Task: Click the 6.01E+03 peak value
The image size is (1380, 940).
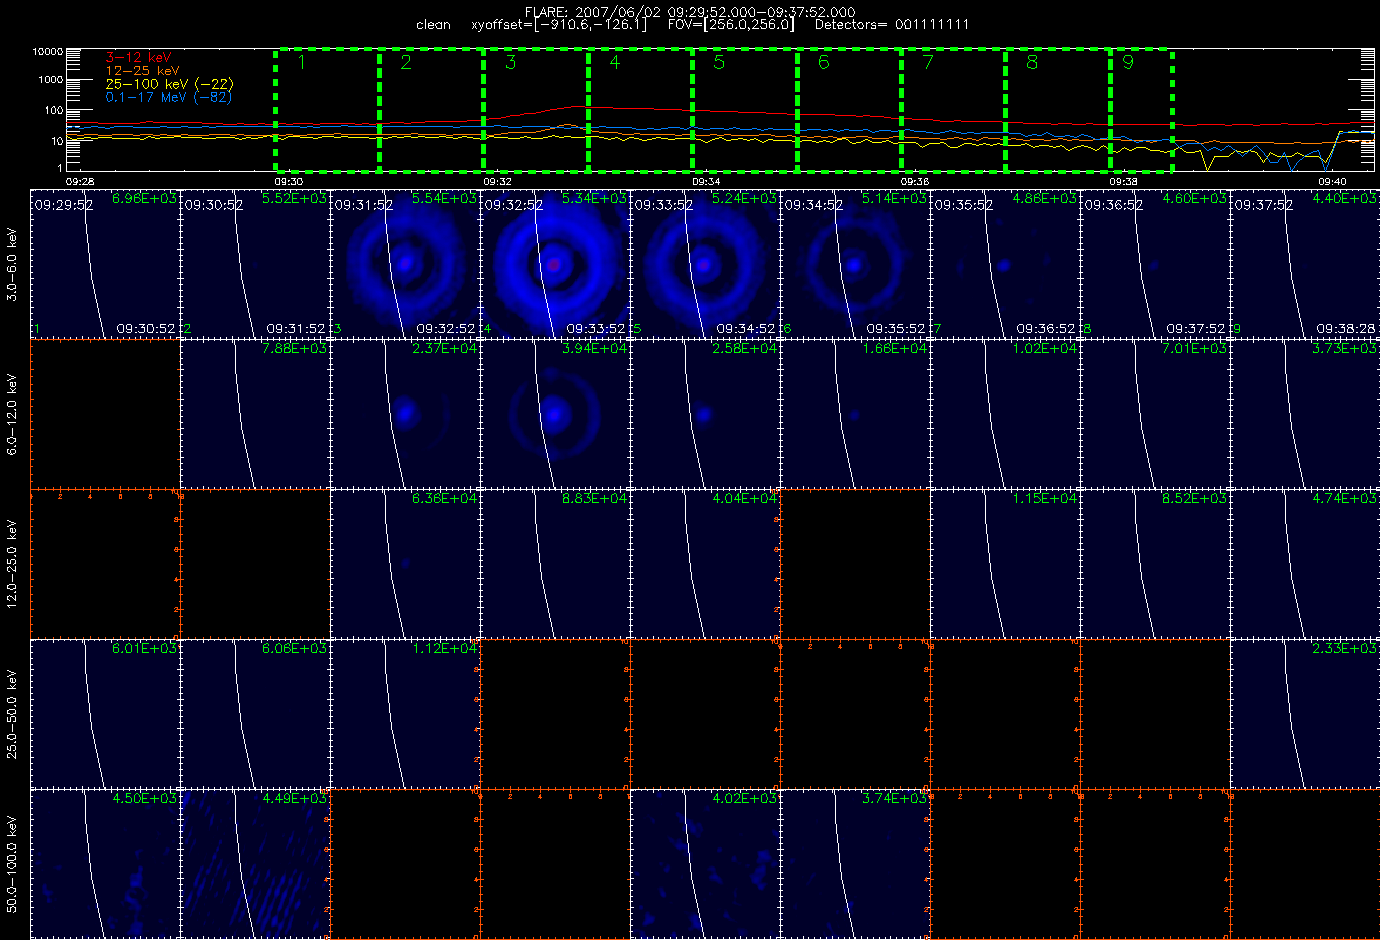Action: (x=145, y=648)
